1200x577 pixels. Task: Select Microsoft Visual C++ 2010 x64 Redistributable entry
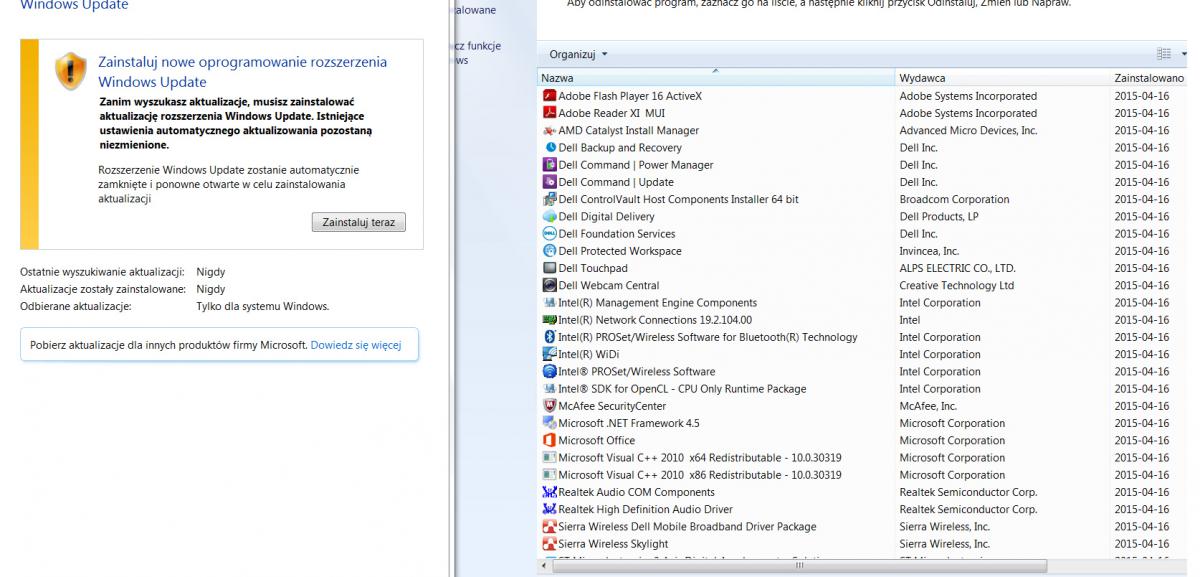700,458
